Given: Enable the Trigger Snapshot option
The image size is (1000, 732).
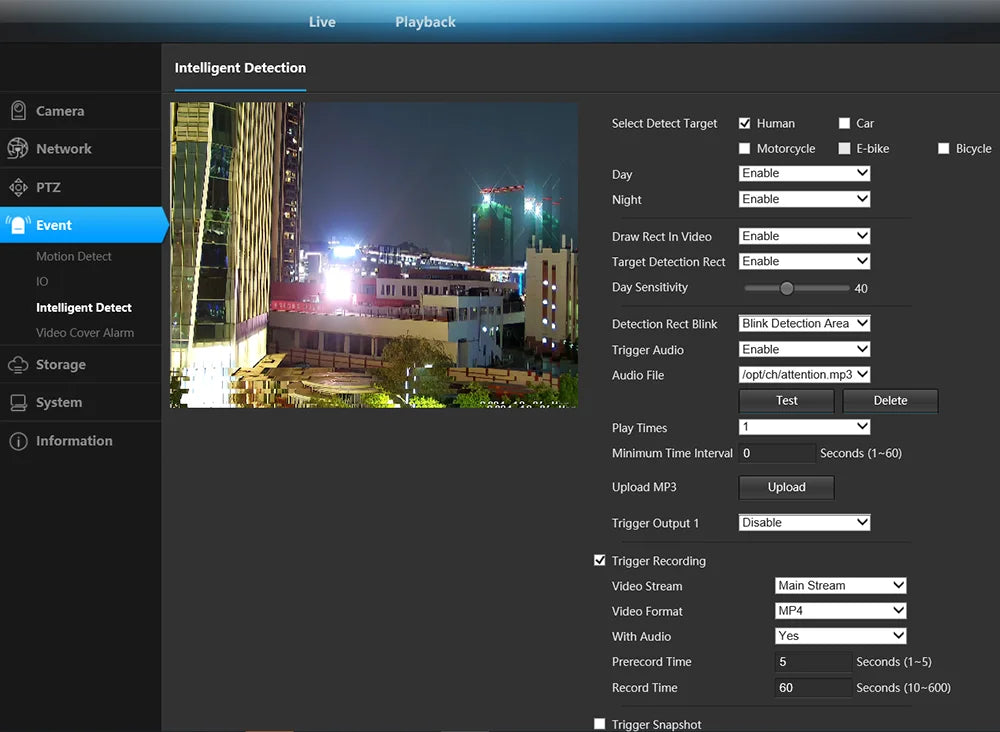Looking at the screenshot, I should click(600, 723).
